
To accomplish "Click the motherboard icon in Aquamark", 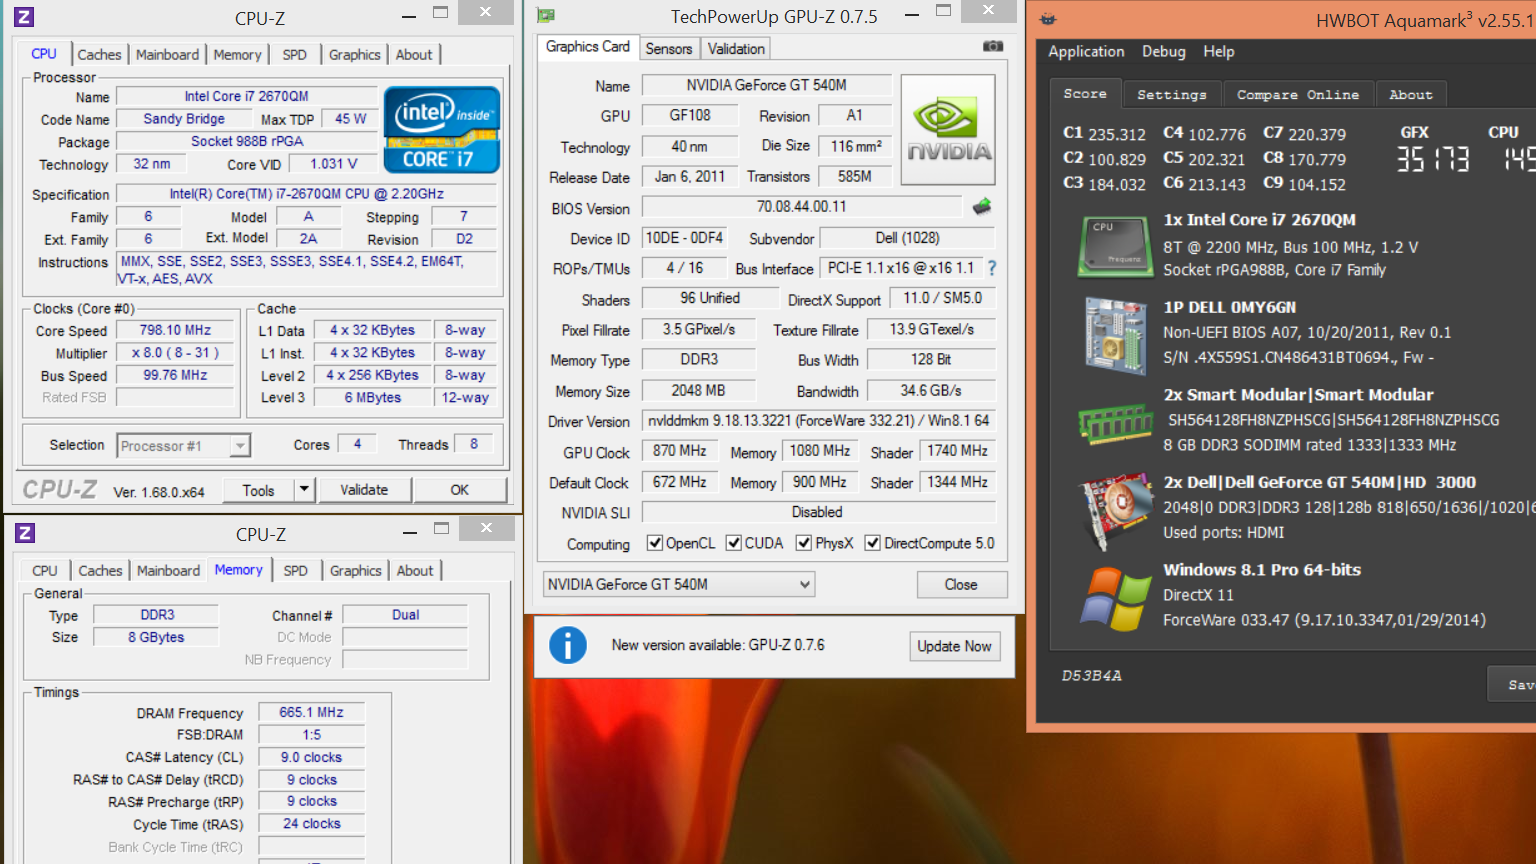I will point(1116,334).
